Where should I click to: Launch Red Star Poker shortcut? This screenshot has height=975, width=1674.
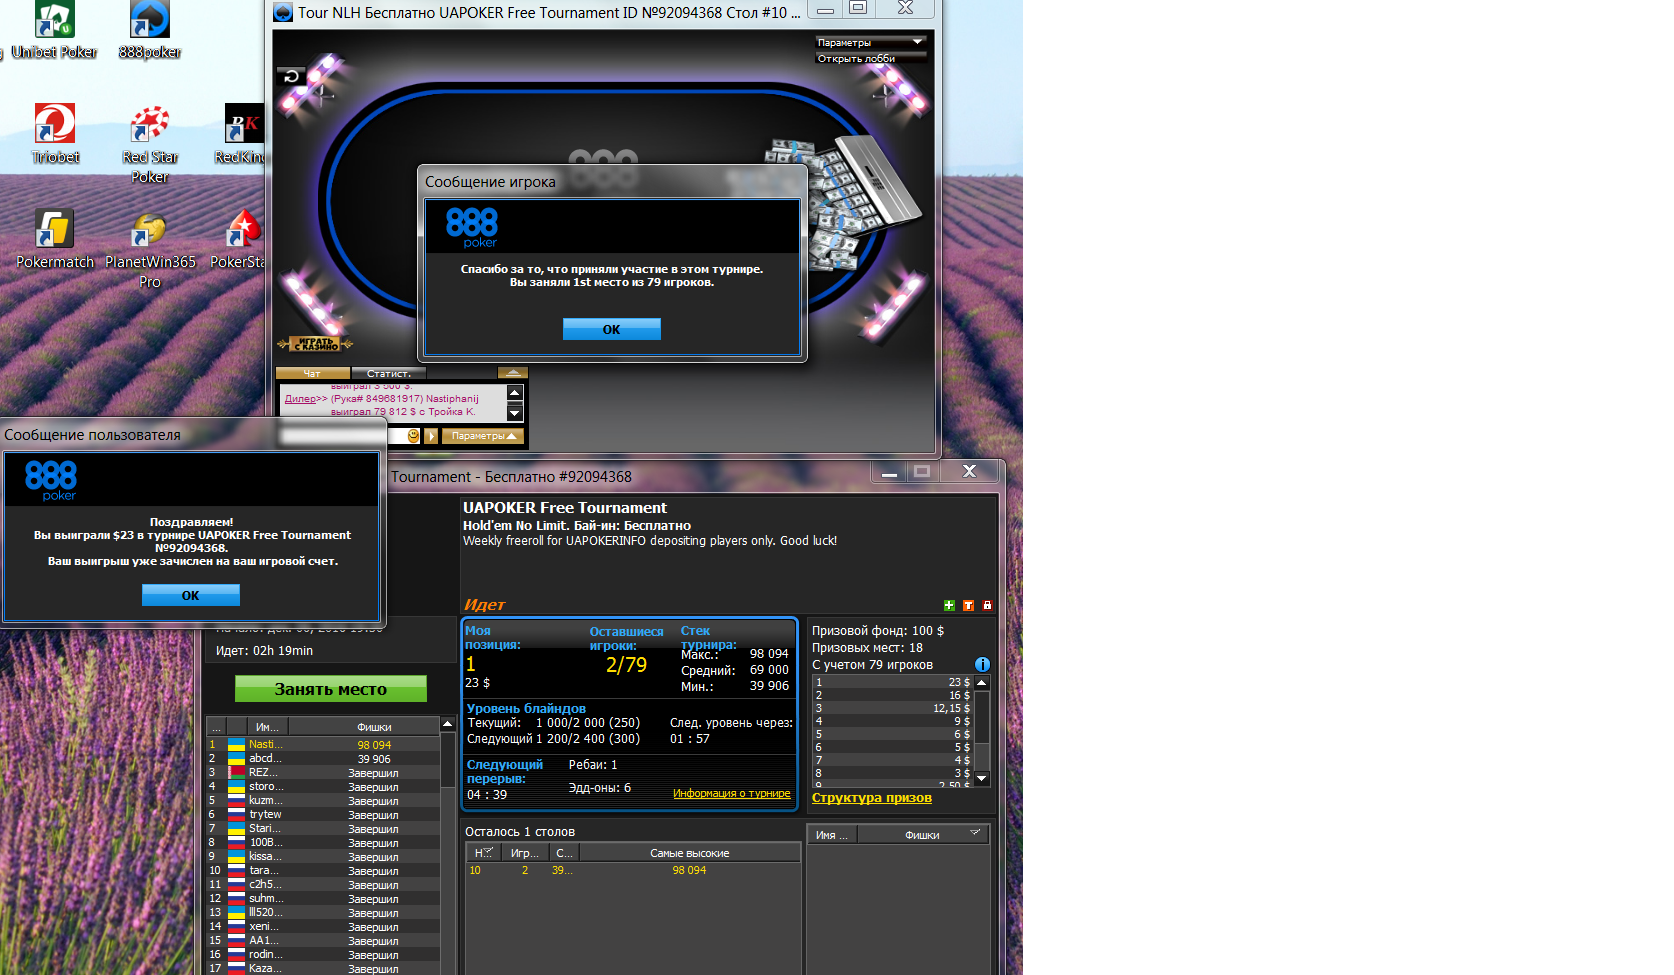[x=150, y=144]
